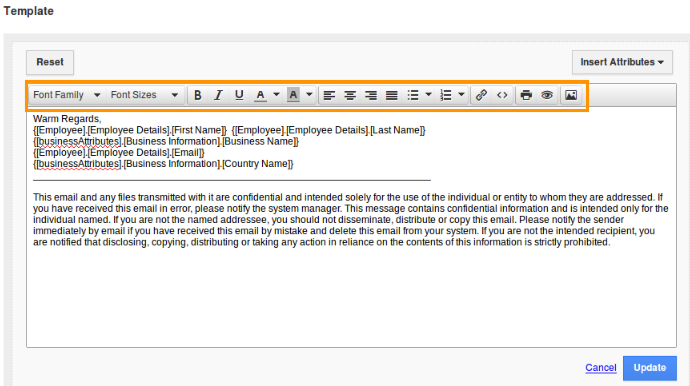This screenshot has height=386, width=690.
Task: Open the source code view
Action: click(x=502, y=95)
